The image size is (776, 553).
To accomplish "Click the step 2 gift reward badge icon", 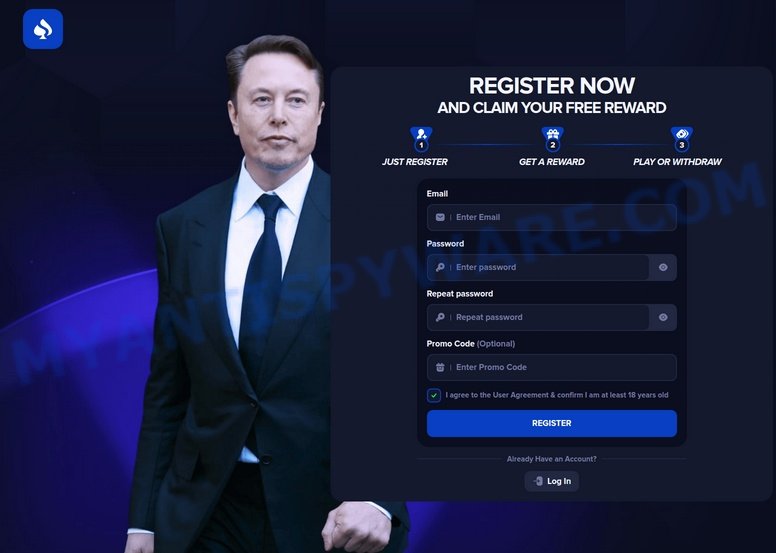I will (x=552, y=139).
